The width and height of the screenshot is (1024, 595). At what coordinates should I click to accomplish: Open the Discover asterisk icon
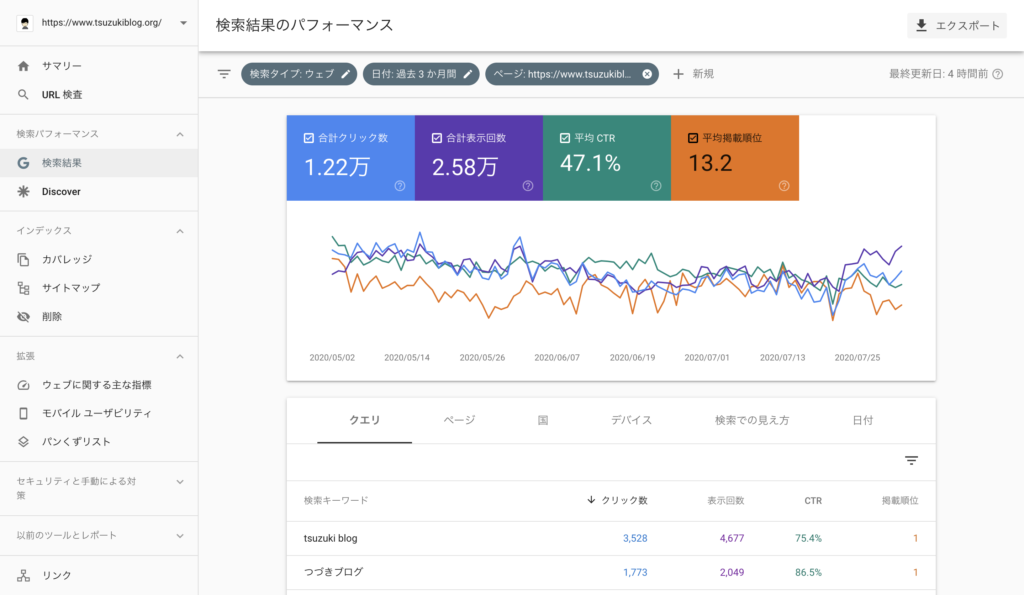[x=24, y=191]
